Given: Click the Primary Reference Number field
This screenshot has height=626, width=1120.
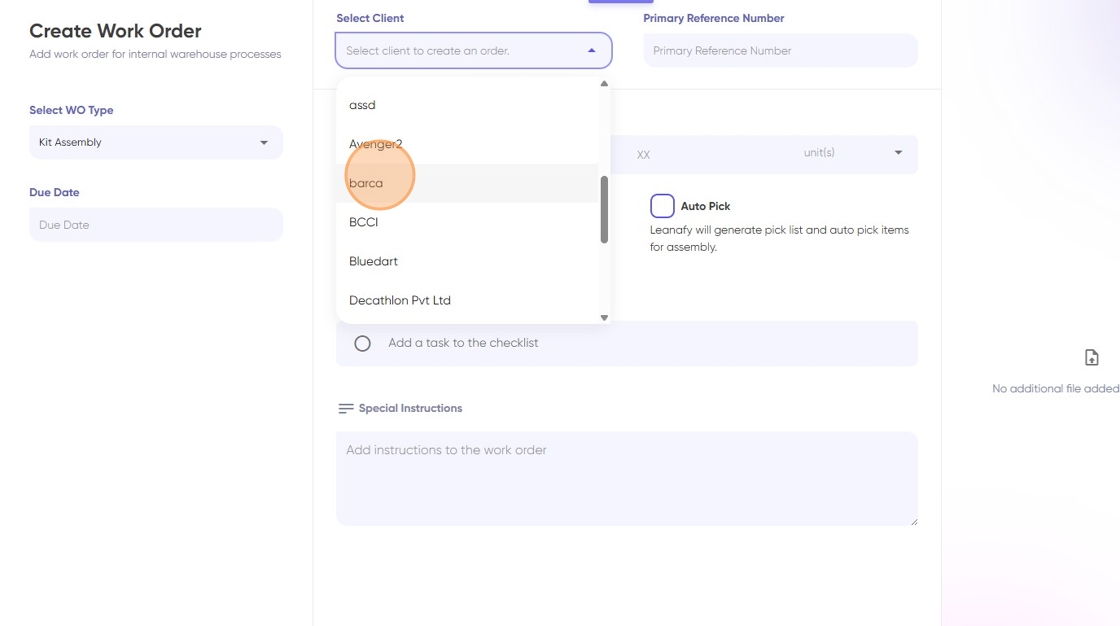Looking at the screenshot, I should click(x=780, y=51).
